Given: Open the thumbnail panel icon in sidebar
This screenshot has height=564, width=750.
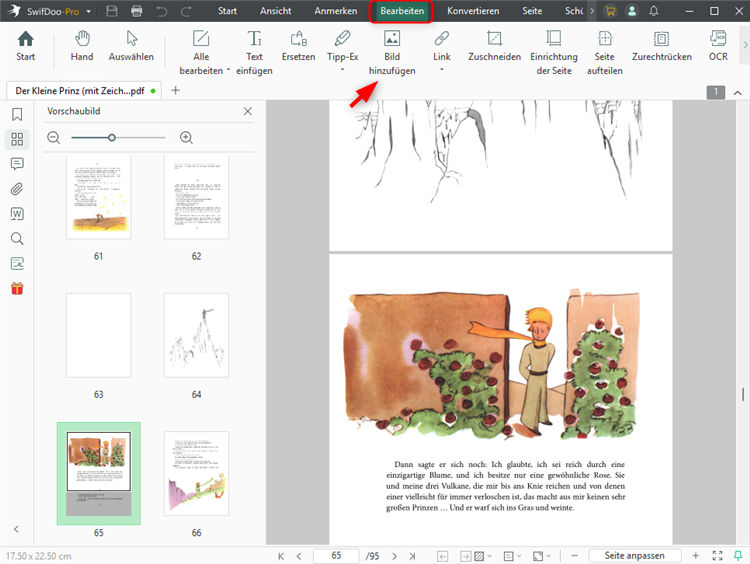Looking at the screenshot, I should pos(17,139).
